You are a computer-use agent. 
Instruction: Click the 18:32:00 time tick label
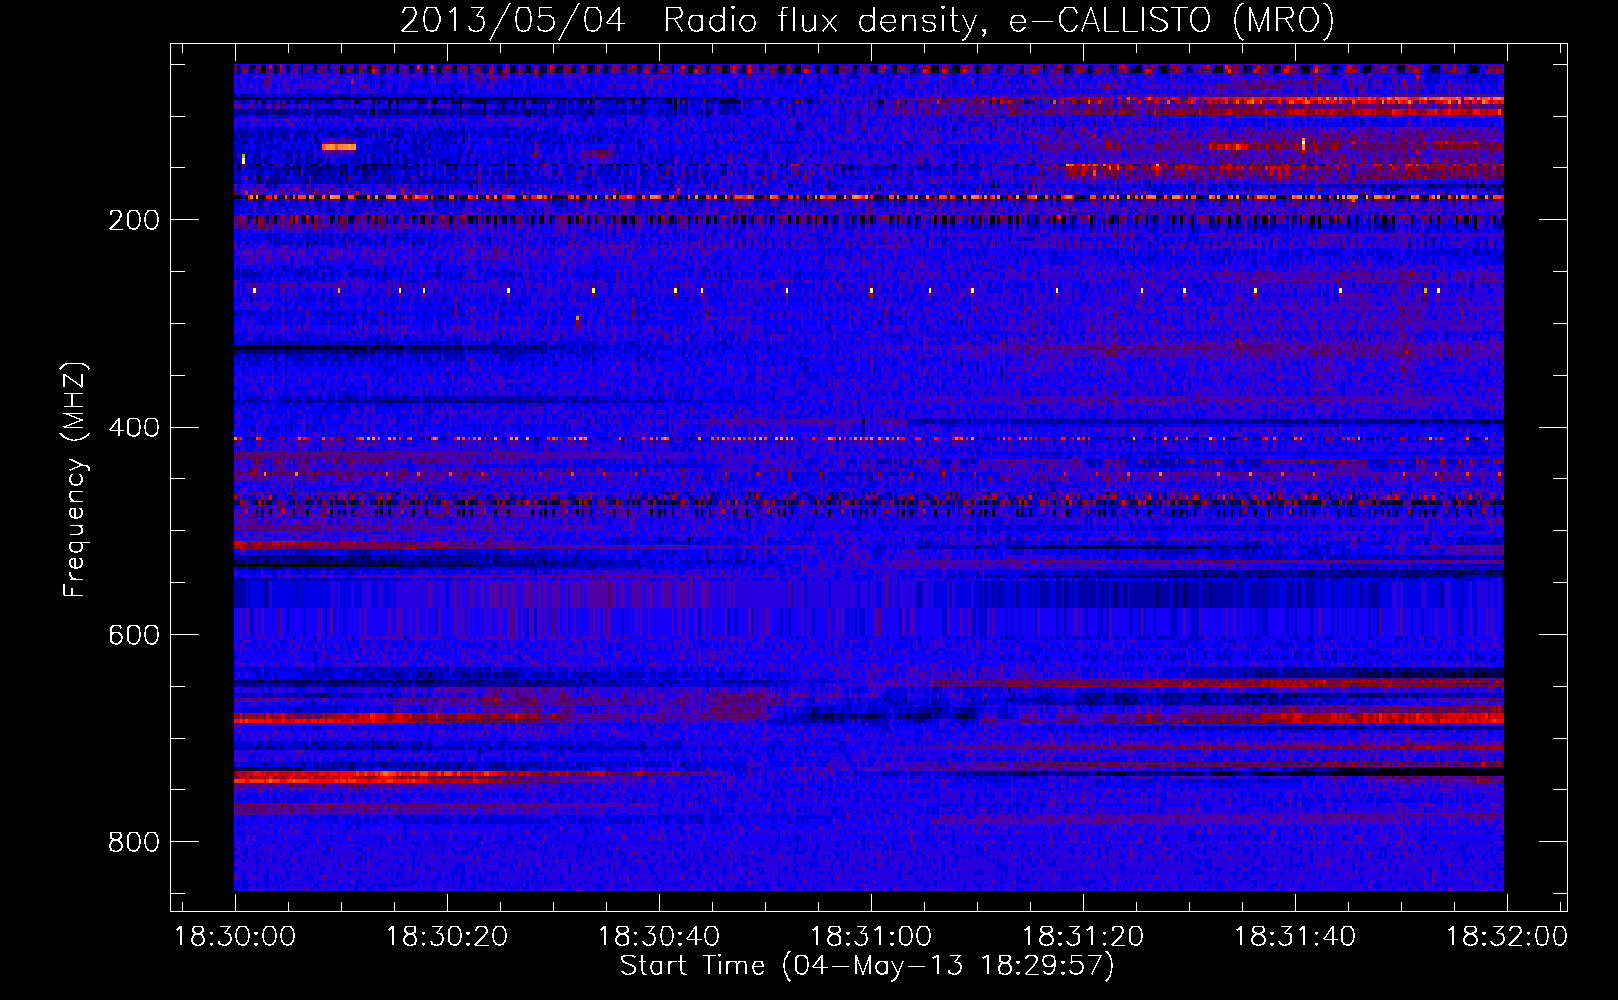point(1507,937)
